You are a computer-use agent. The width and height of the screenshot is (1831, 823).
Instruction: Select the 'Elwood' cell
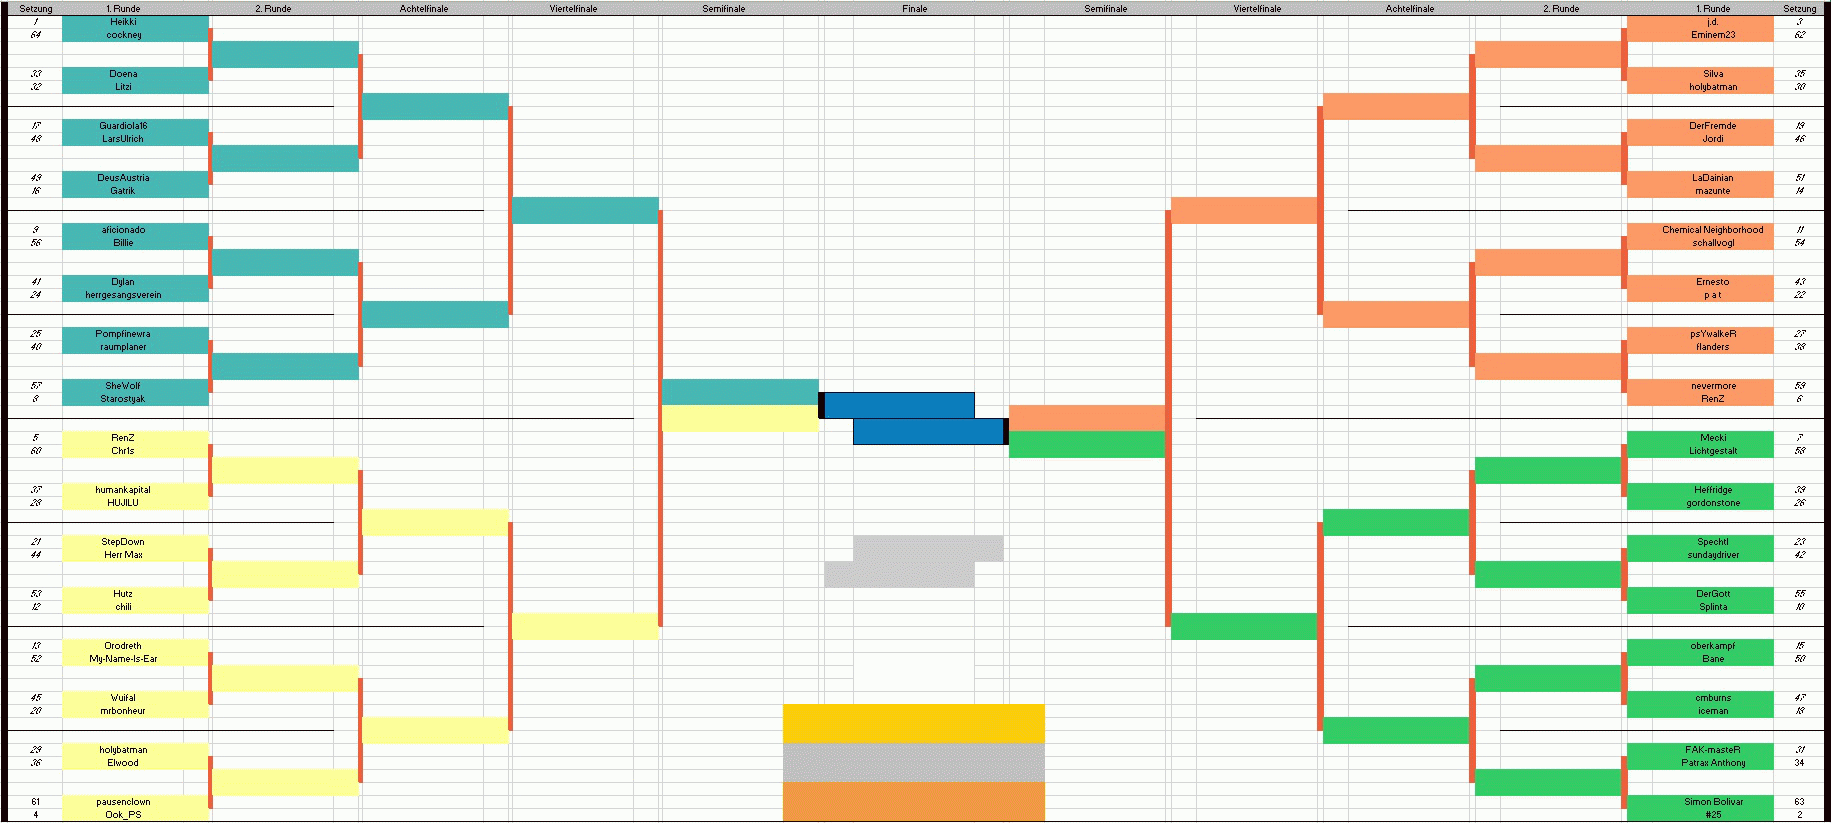coord(135,763)
